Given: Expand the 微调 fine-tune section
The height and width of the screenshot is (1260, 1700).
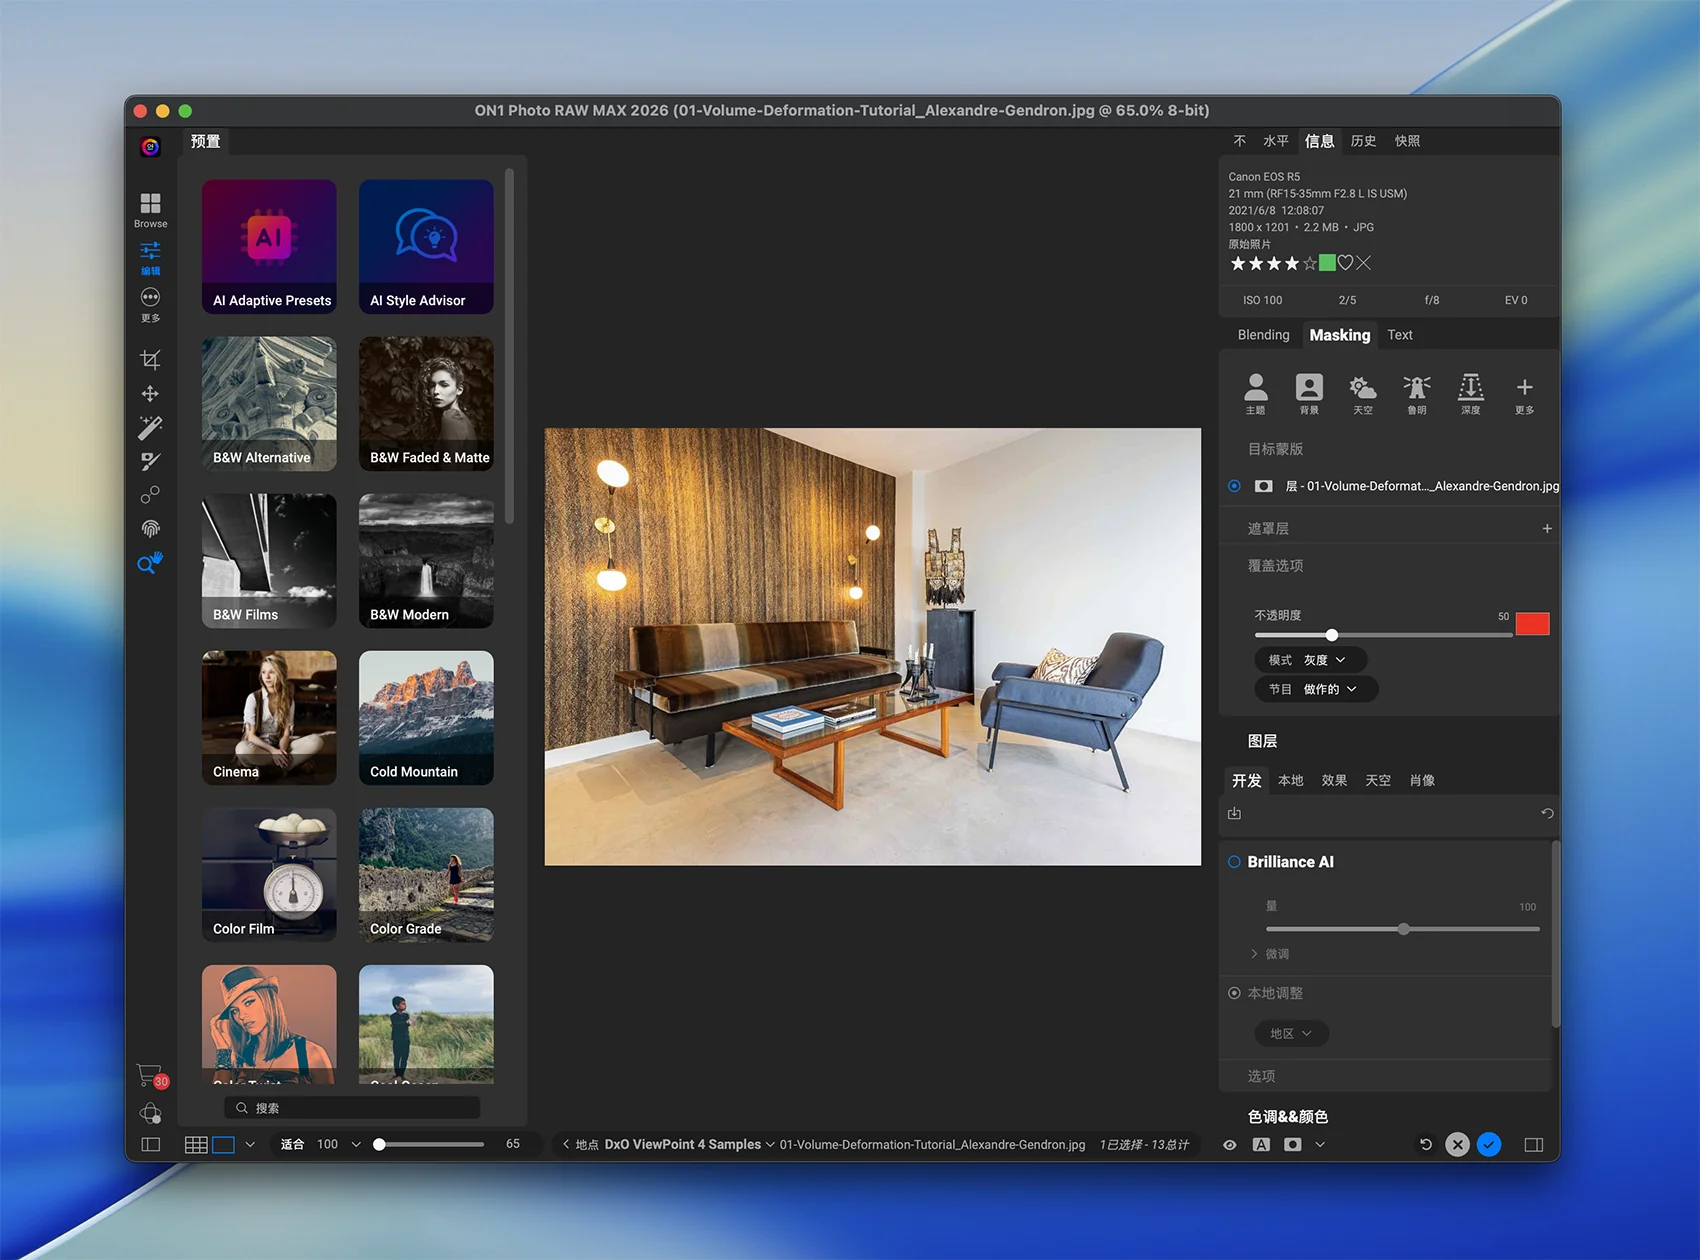Looking at the screenshot, I should [1269, 954].
